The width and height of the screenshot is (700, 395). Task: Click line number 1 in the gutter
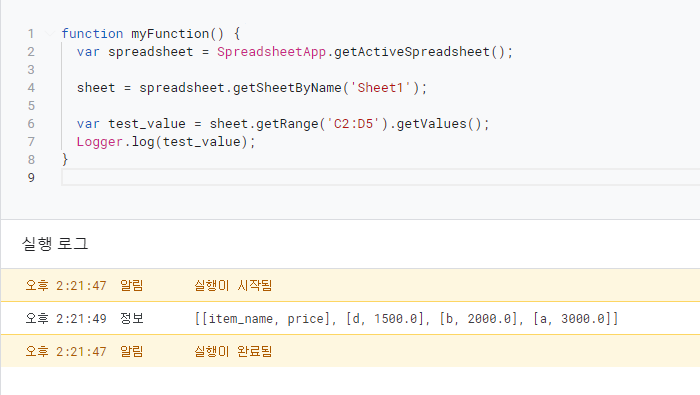click(x=31, y=33)
